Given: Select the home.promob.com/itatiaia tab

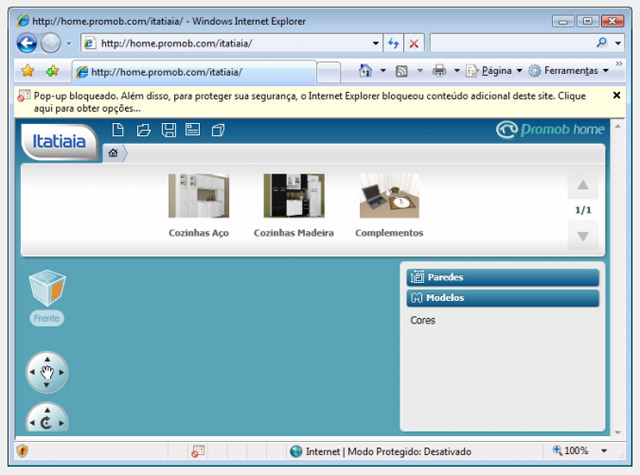Looking at the screenshot, I should (194, 72).
